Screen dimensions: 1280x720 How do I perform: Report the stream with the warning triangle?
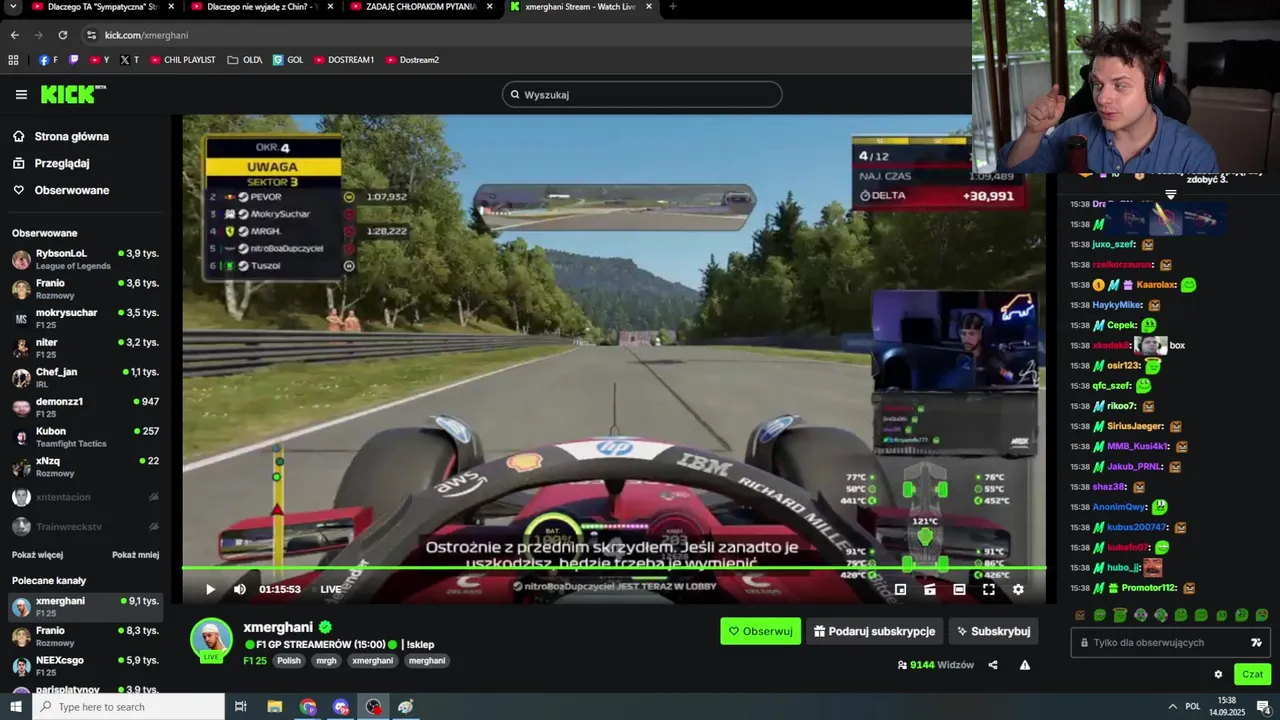point(1025,665)
